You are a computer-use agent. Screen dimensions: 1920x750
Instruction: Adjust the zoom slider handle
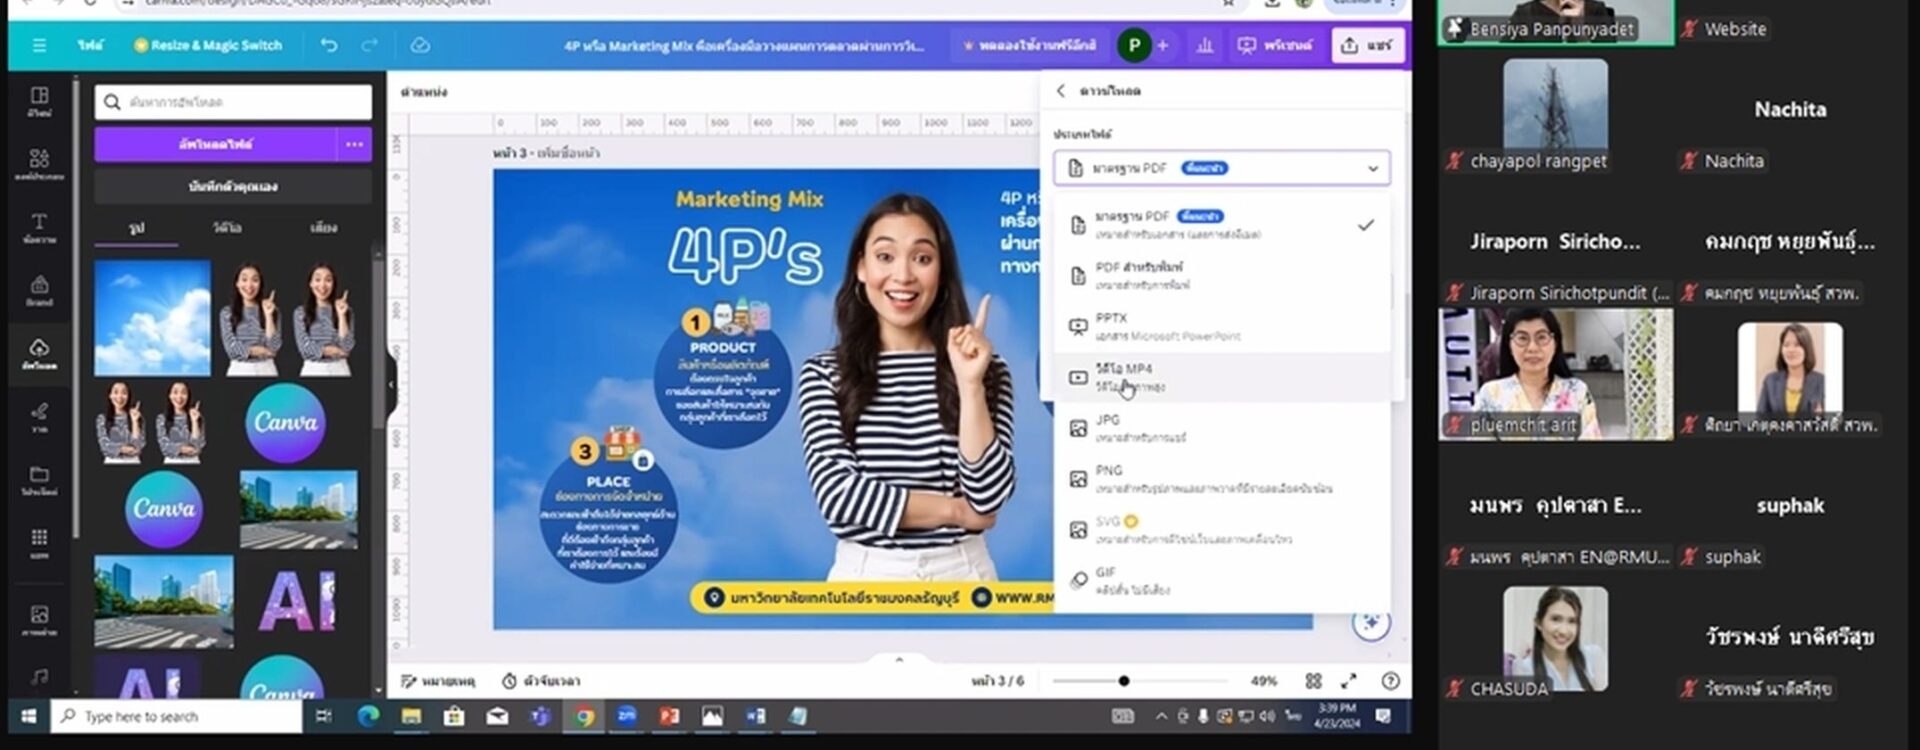(x=1124, y=681)
